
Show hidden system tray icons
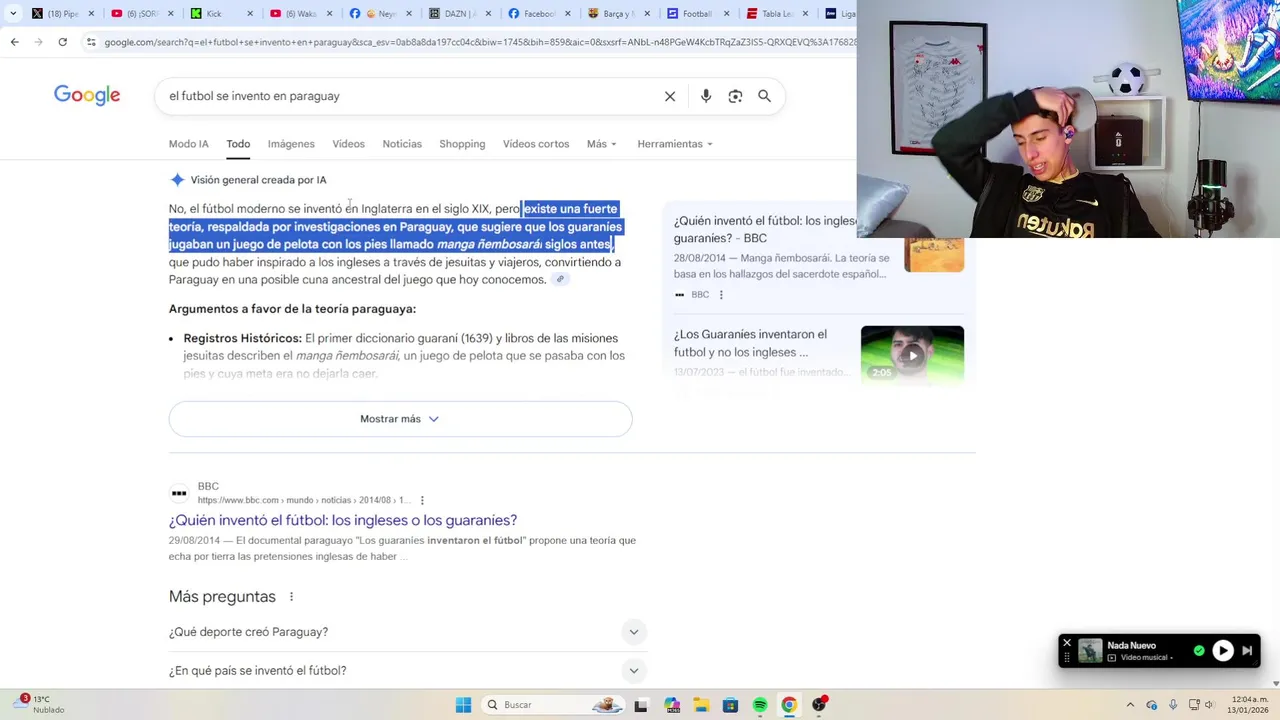1130,705
